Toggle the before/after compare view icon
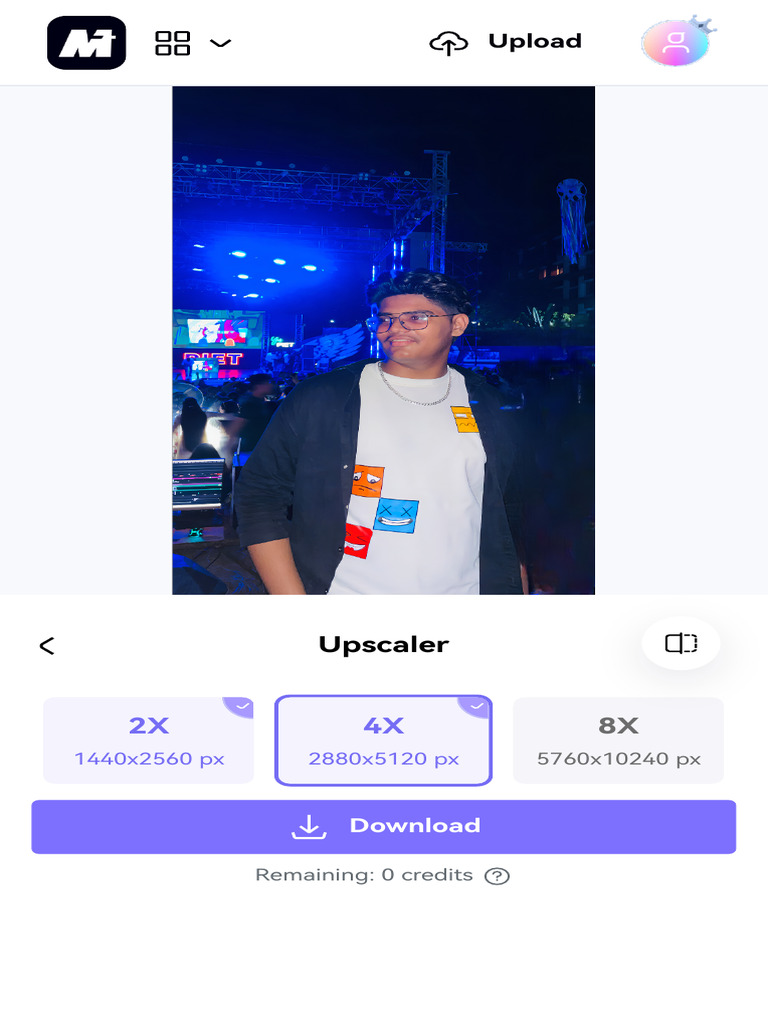This screenshot has width=768, height=1024. click(x=681, y=643)
